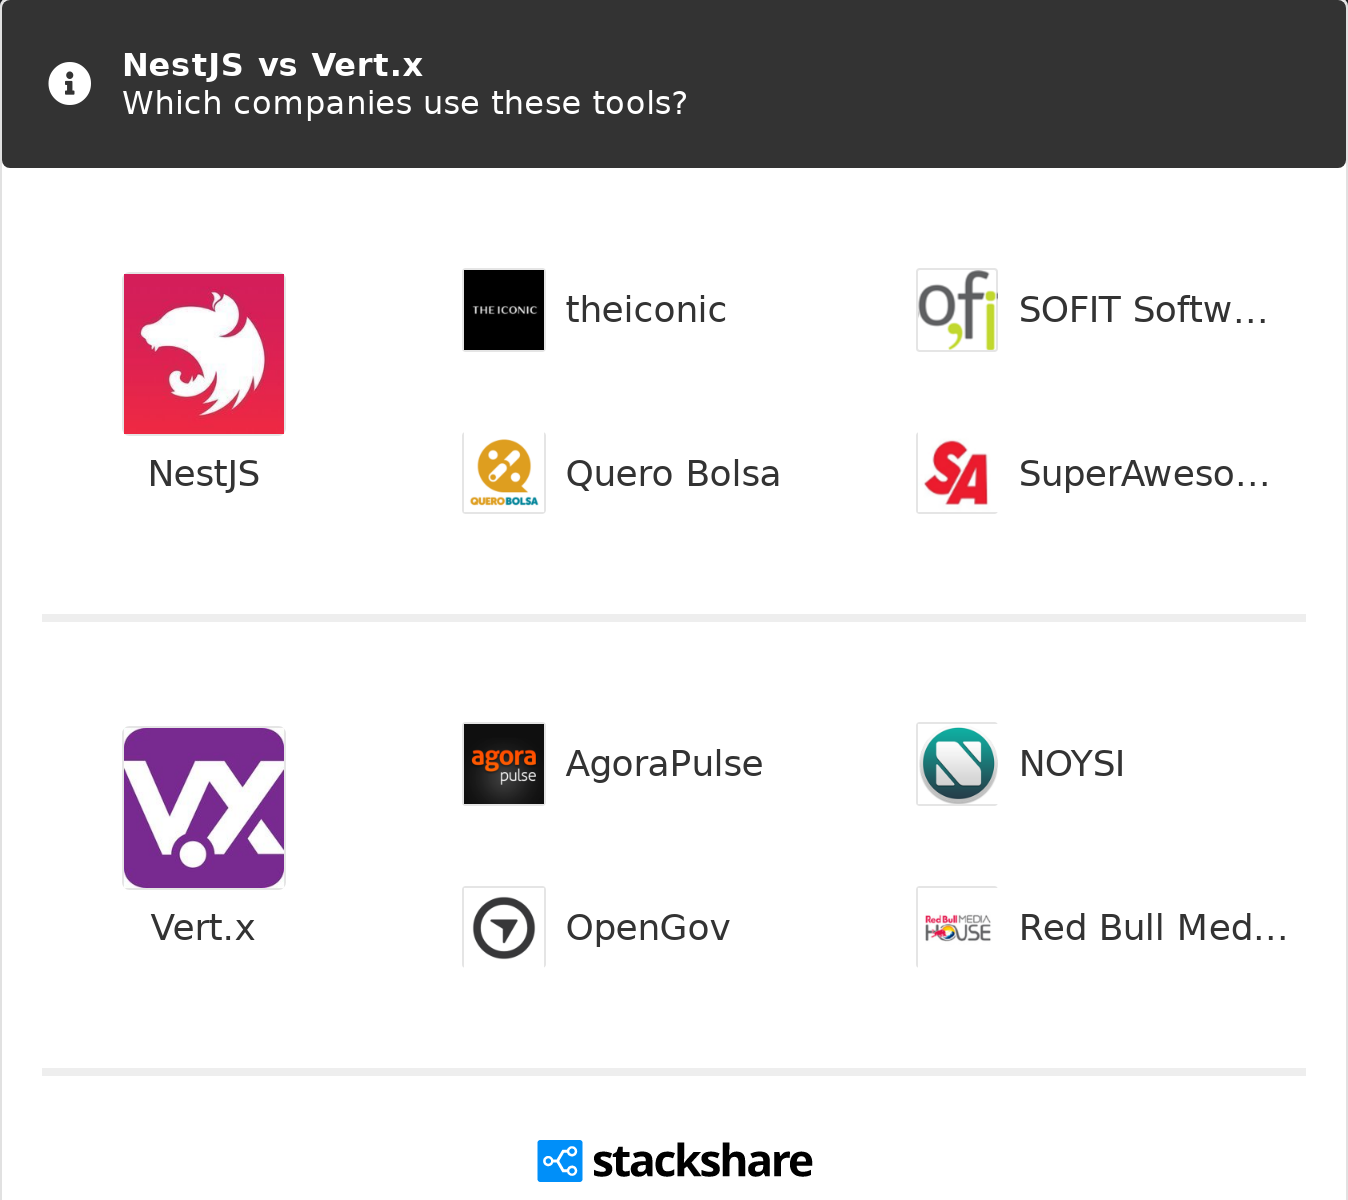Click the blue StackShare share icon
Image resolution: width=1348 pixels, height=1200 pixels.
559,1161
